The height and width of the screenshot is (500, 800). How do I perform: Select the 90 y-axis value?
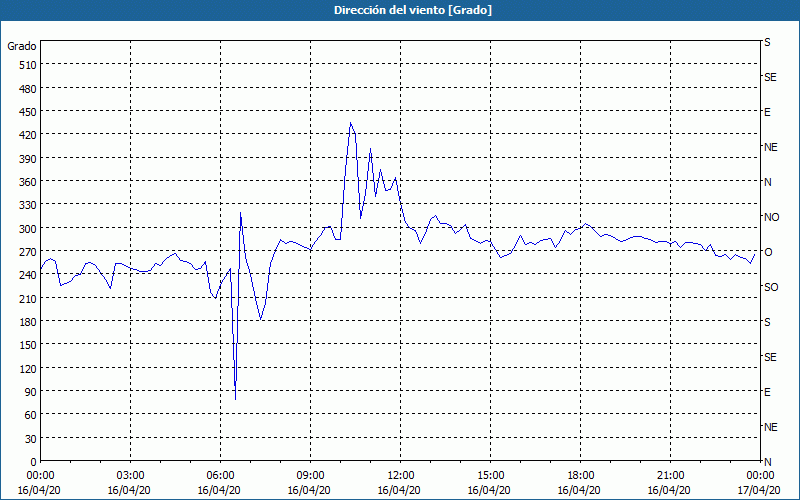[31, 392]
